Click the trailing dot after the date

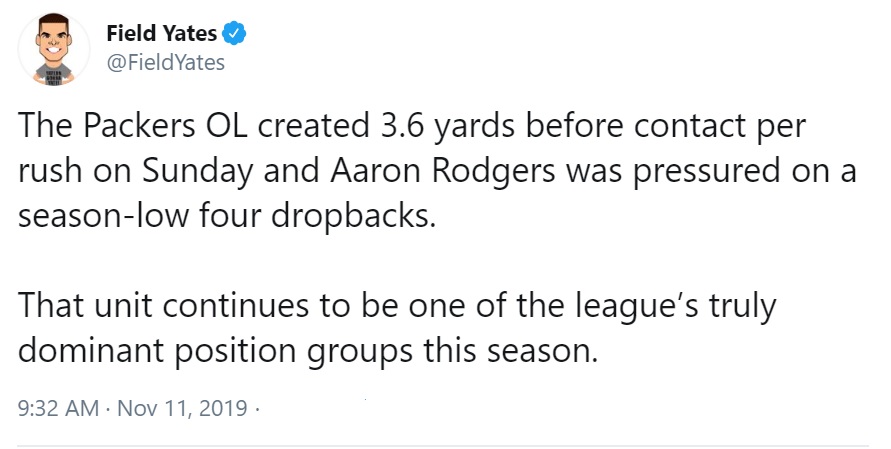pos(257,408)
